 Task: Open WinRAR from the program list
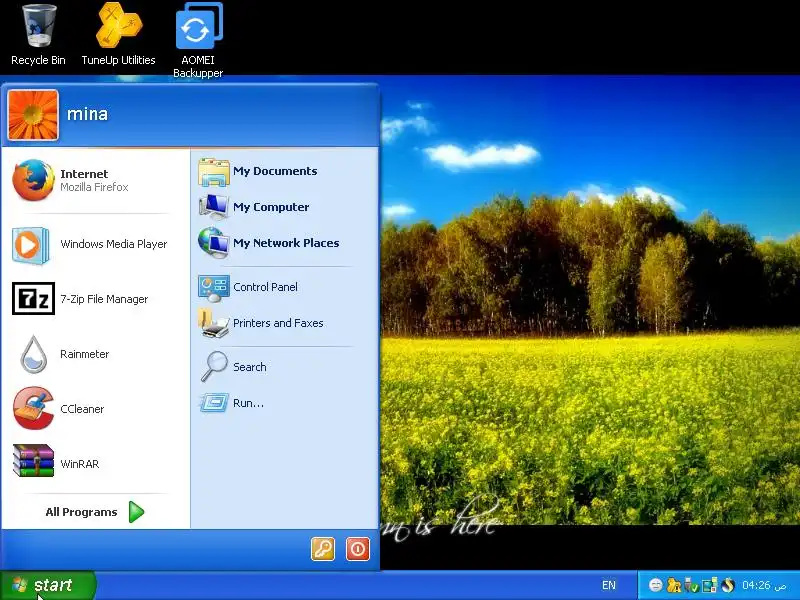(x=95, y=464)
